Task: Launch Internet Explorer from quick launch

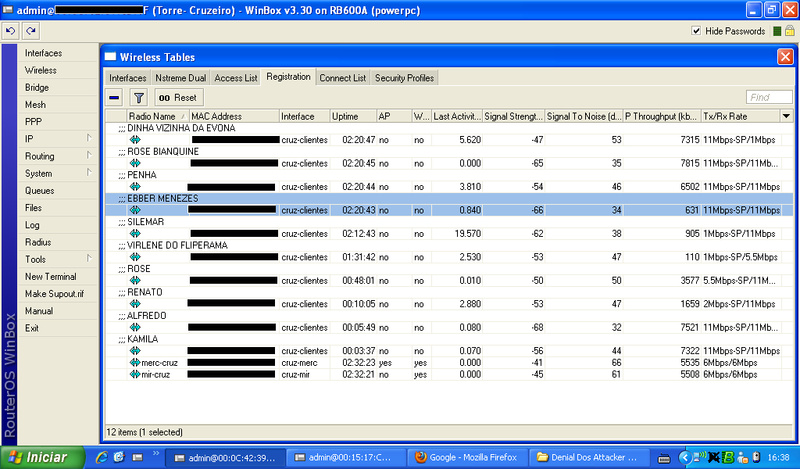Action: click(x=102, y=457)
